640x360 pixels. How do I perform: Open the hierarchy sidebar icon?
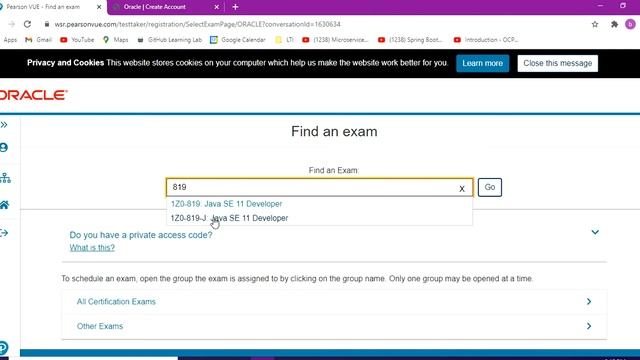click(x=5, y=178)
